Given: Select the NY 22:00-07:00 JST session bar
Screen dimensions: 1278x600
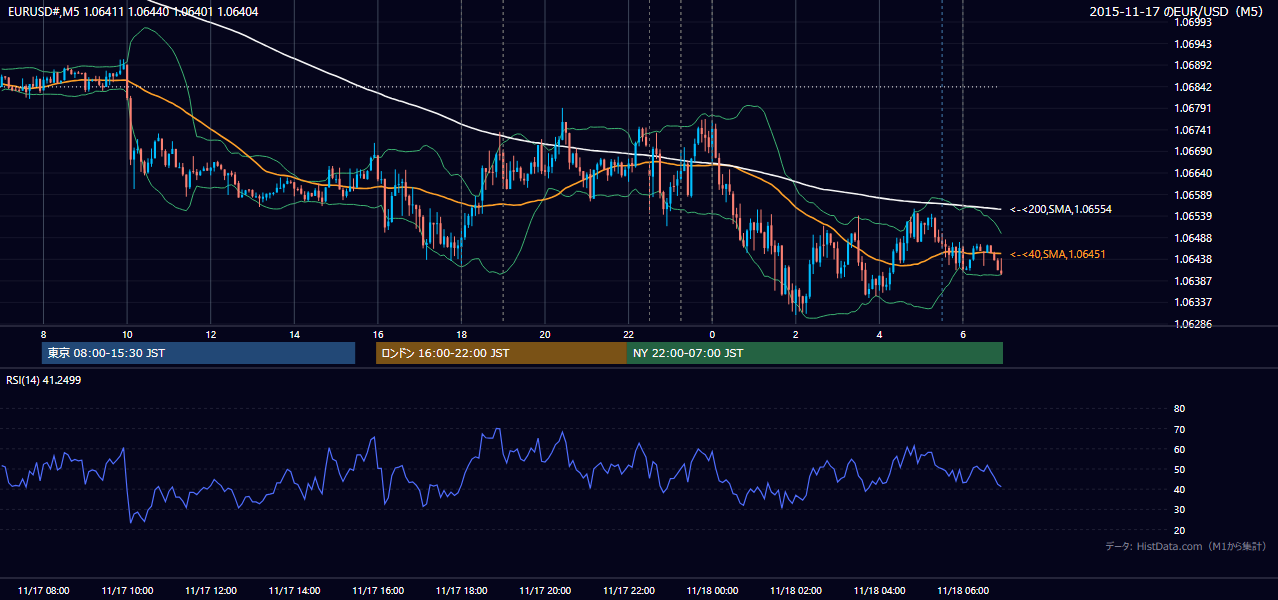Looking at the screenshot, I should pos(815,353).
